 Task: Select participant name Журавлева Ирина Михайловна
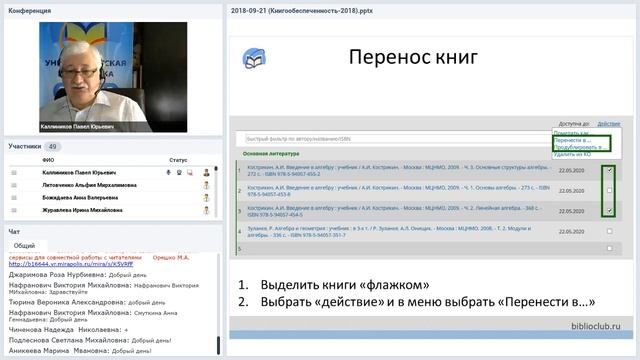click(82, 210)
